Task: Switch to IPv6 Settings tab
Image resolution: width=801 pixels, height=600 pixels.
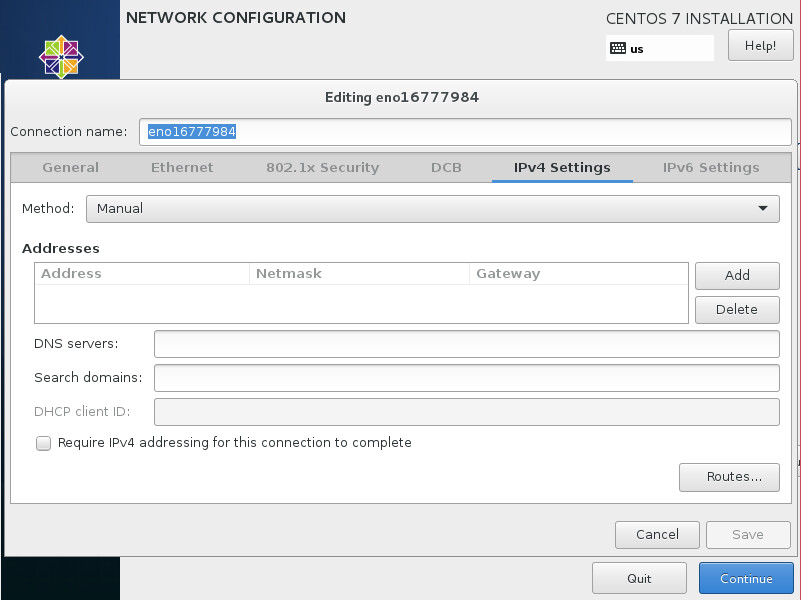Action: pos(711,167)
